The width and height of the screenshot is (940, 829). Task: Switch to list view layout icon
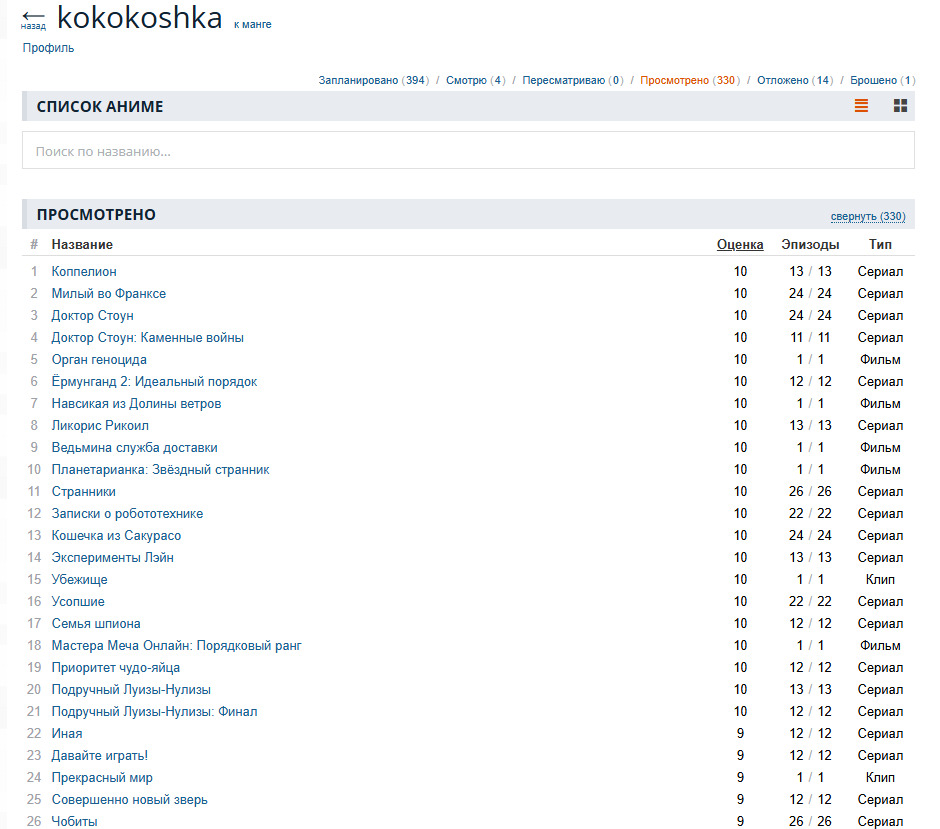(861, 106)
